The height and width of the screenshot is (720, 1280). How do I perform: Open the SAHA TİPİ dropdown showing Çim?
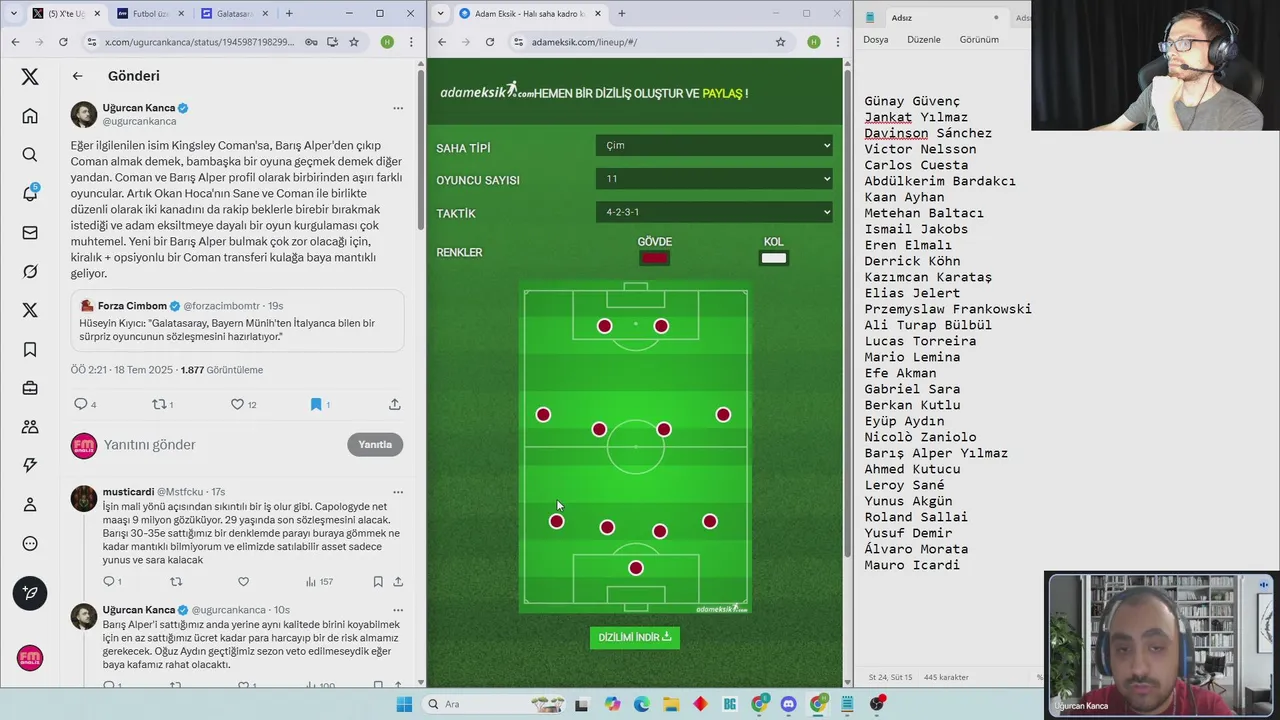tap(714, 145)
